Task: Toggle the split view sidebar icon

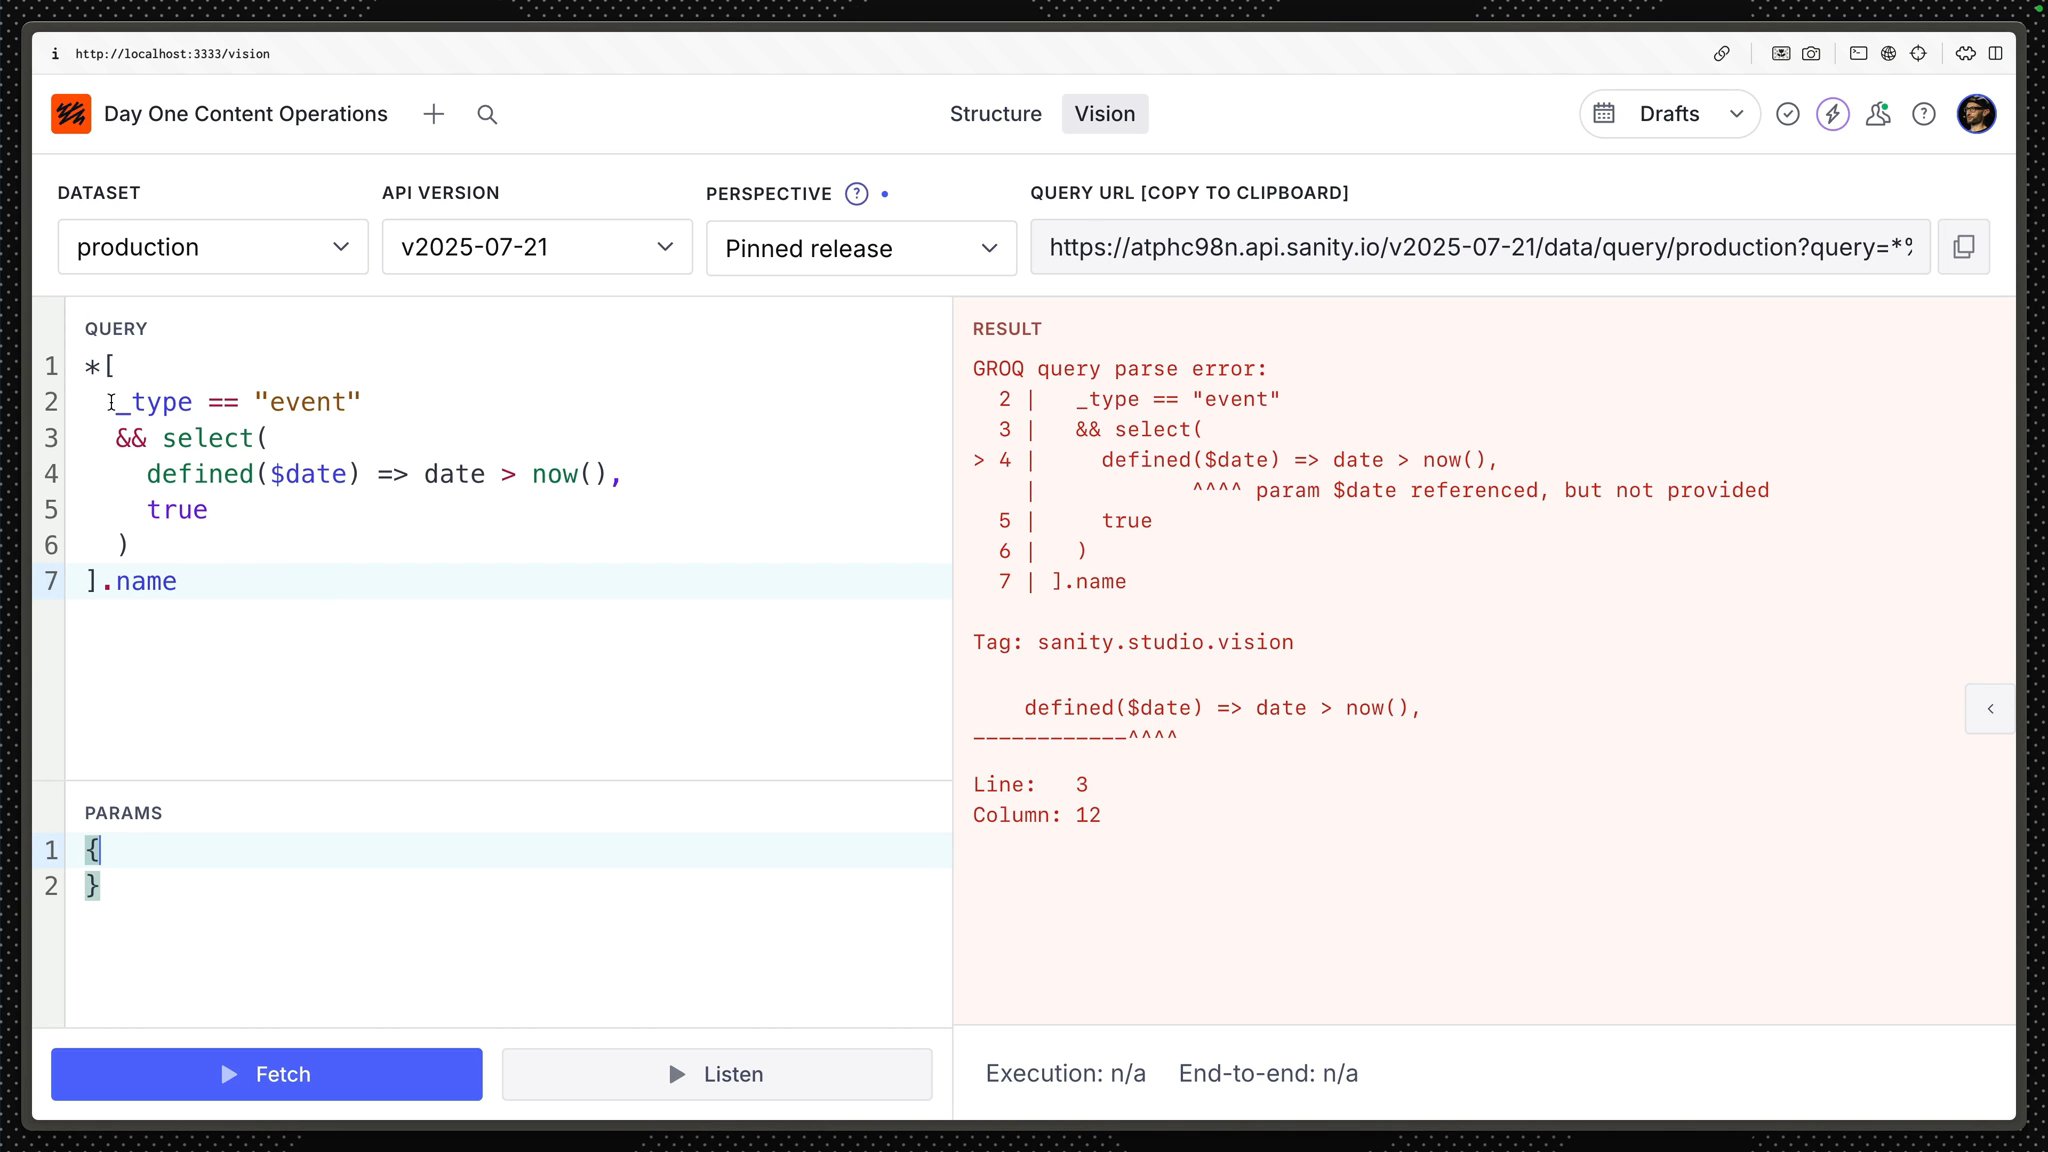Action: pyautogui.click(x=1996, y=54)
